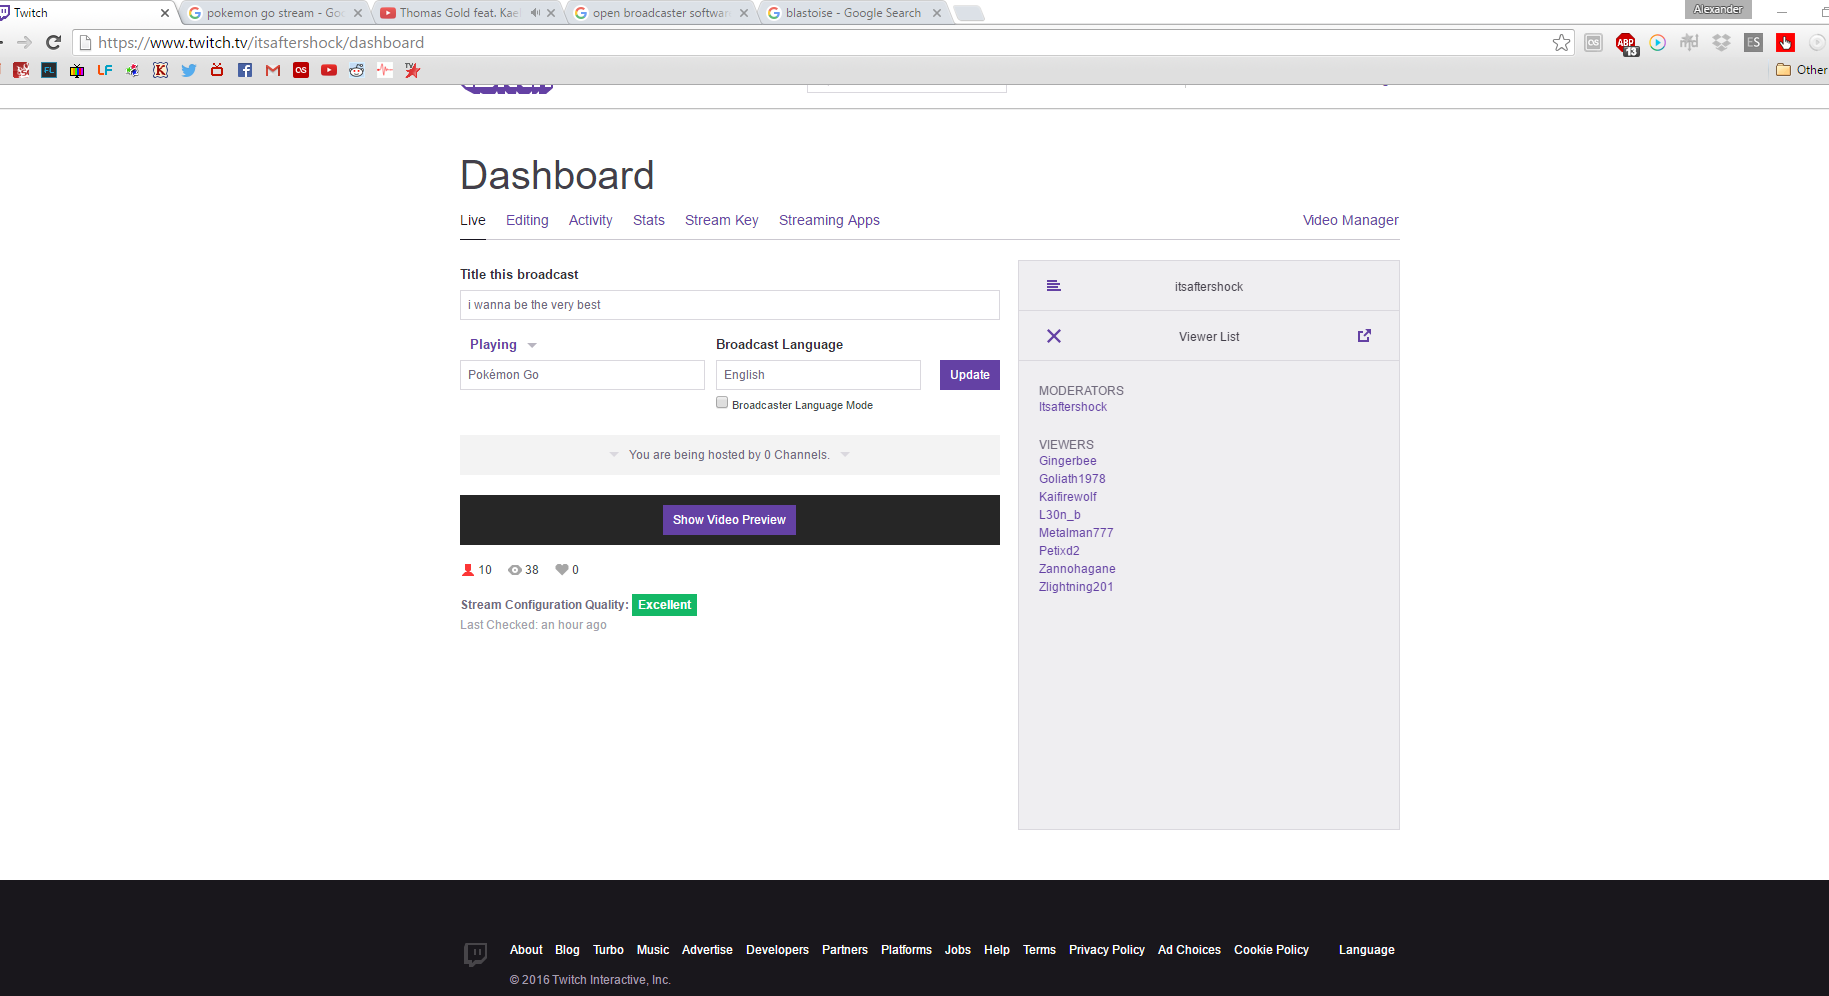Screen dimensions: 1829x996
Task: Open the Video Manager link
Action: tap(1350, 220)
